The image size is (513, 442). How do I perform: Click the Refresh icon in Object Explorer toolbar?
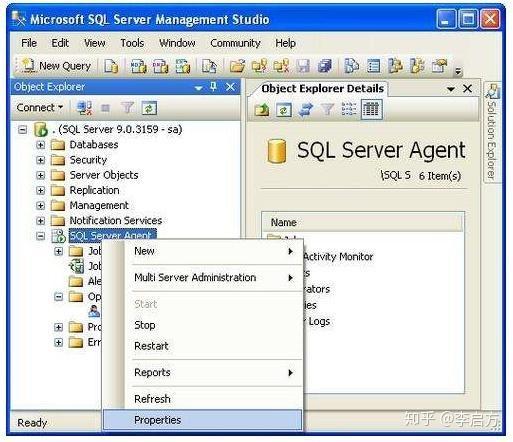[x=149, y=108]
